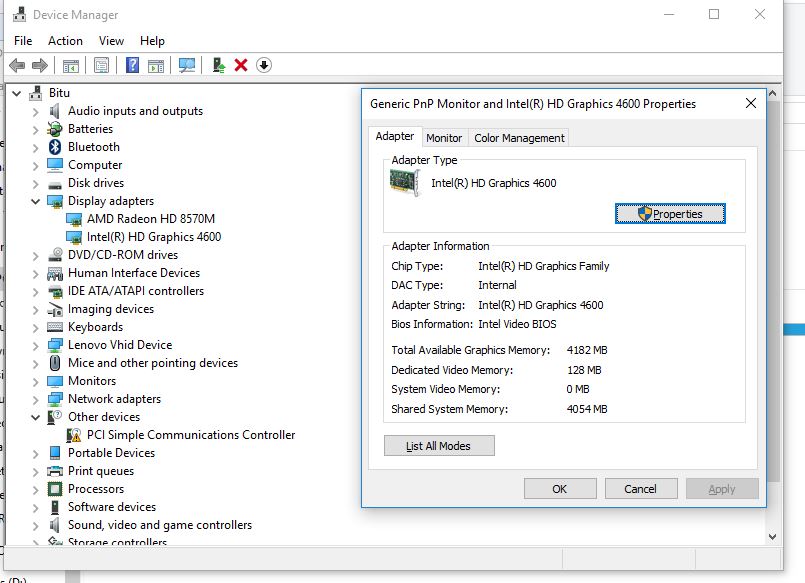Click 'Intel(R) HD Graphics Family' chip type

pos(544,266)
